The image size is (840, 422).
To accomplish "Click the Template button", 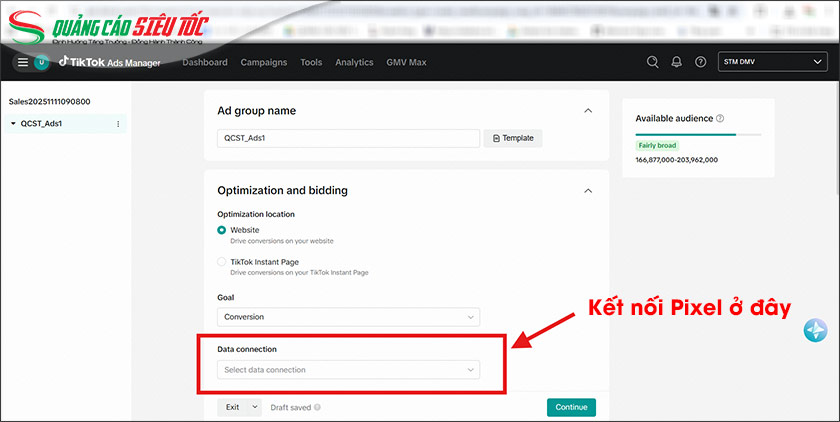I will 513,138.
